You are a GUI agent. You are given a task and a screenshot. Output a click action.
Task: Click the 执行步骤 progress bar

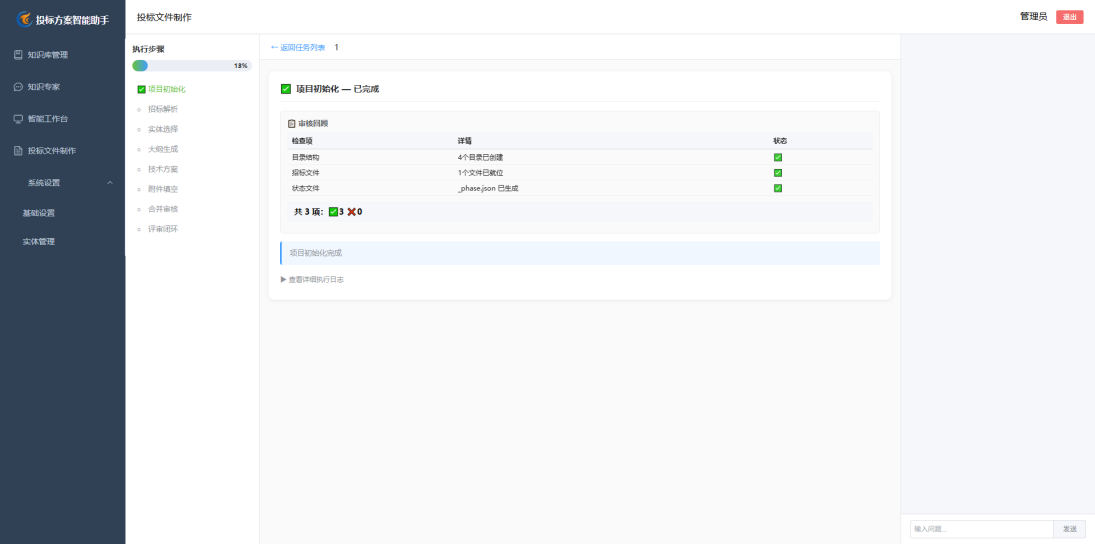tap(192, 66)
